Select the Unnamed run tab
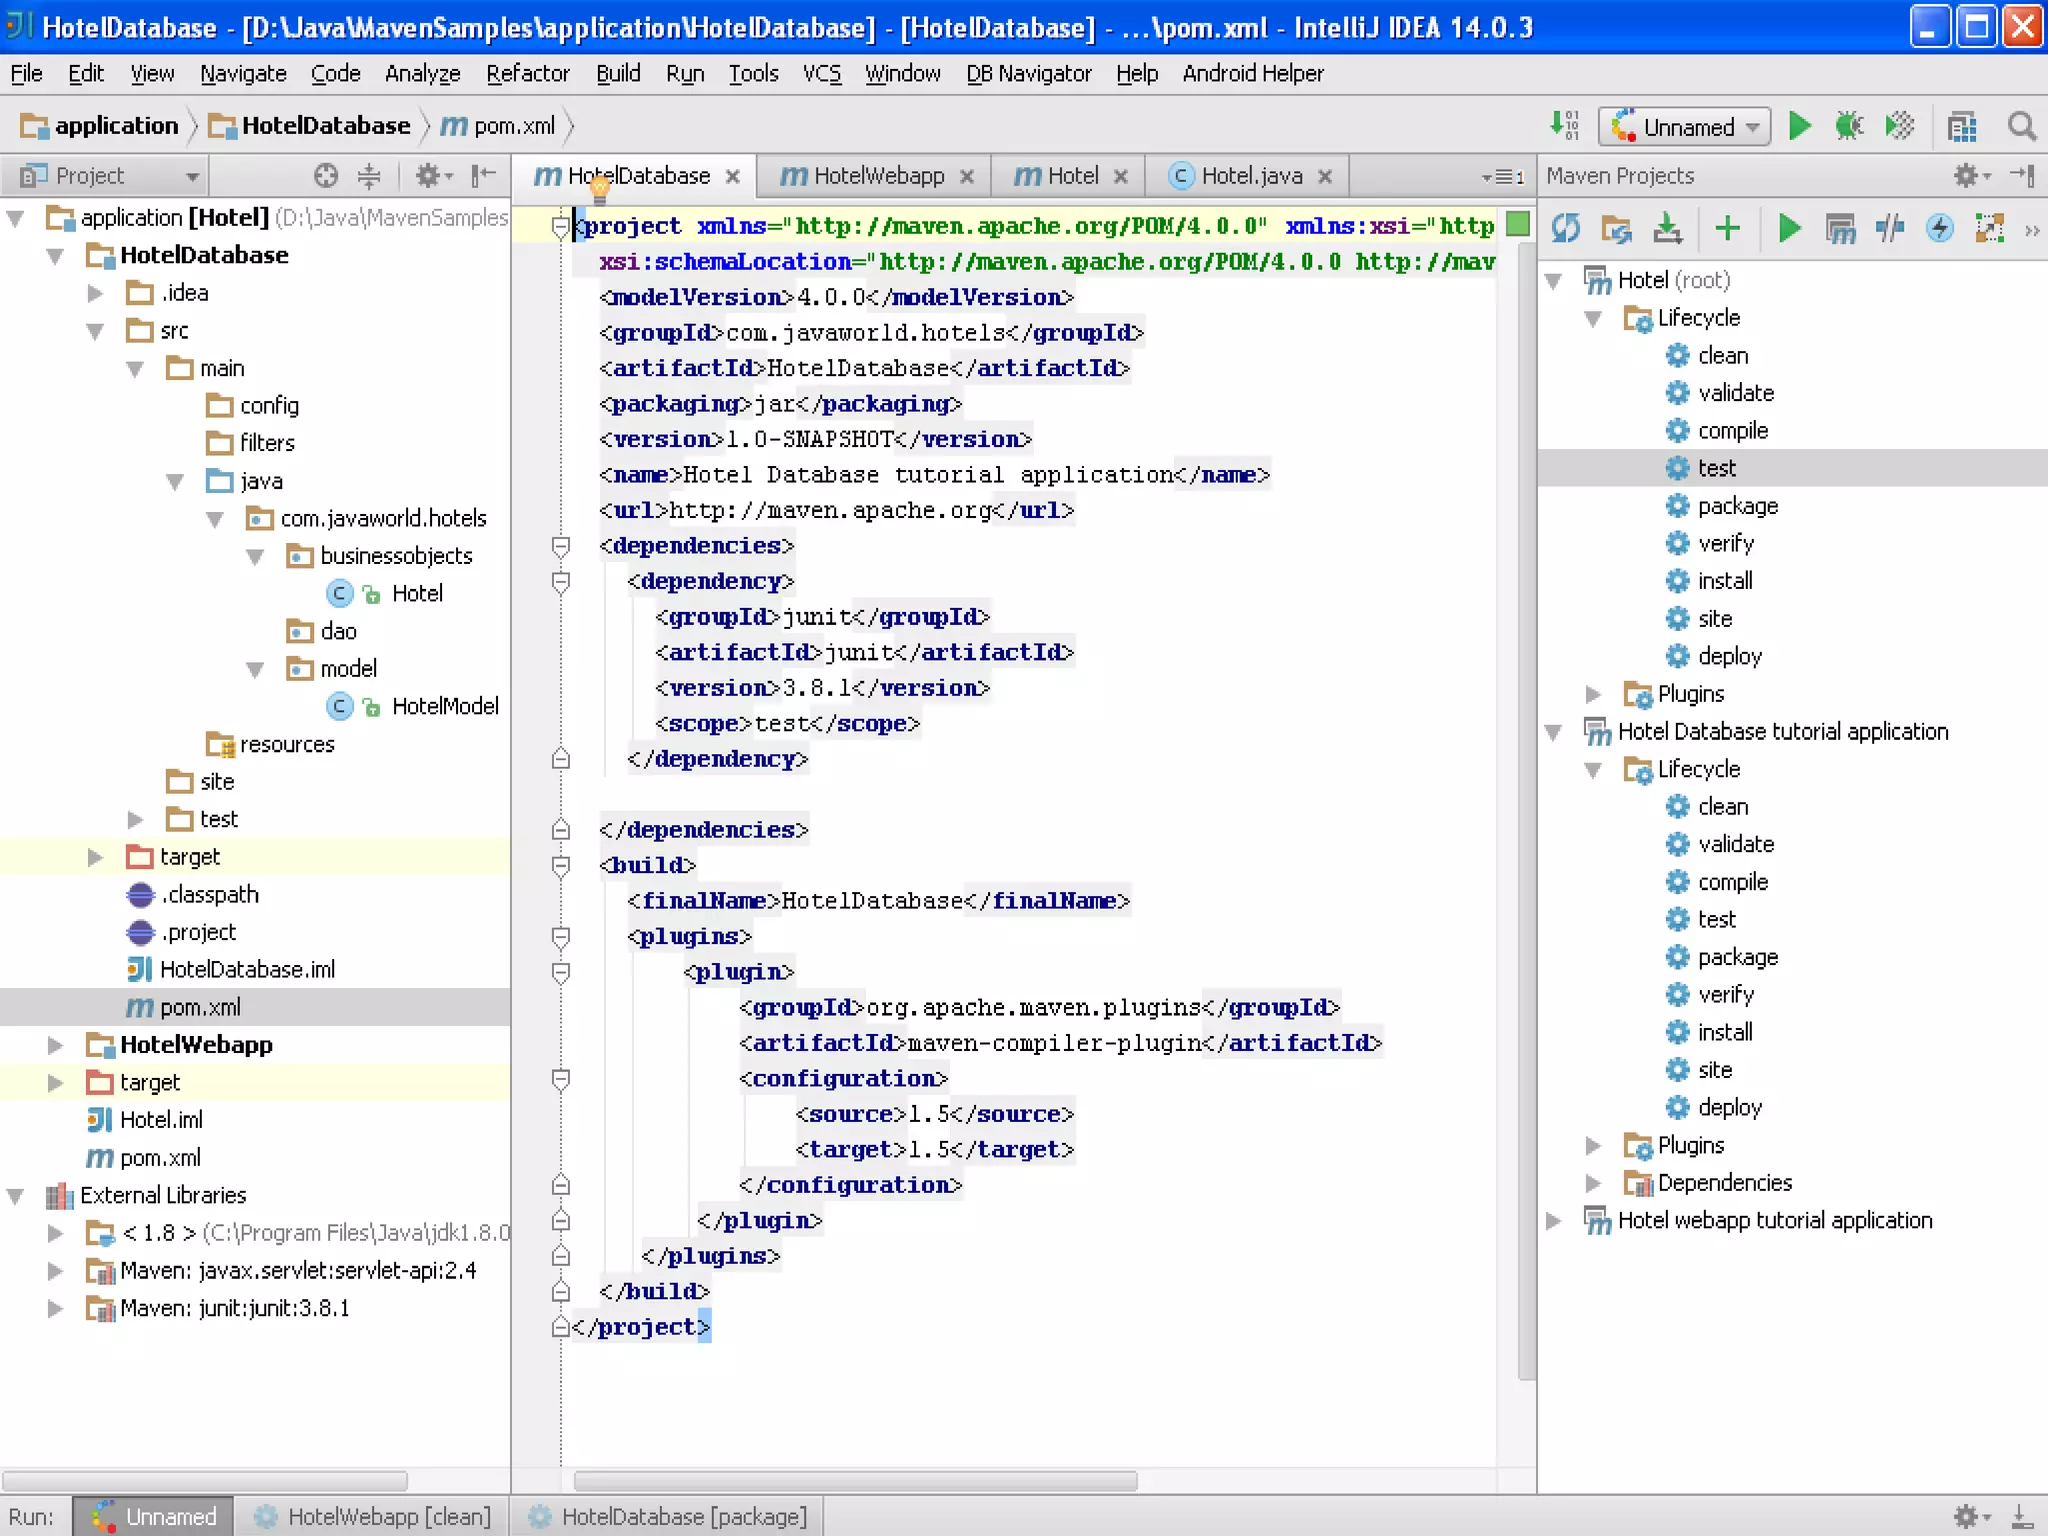 [154, 1517]
